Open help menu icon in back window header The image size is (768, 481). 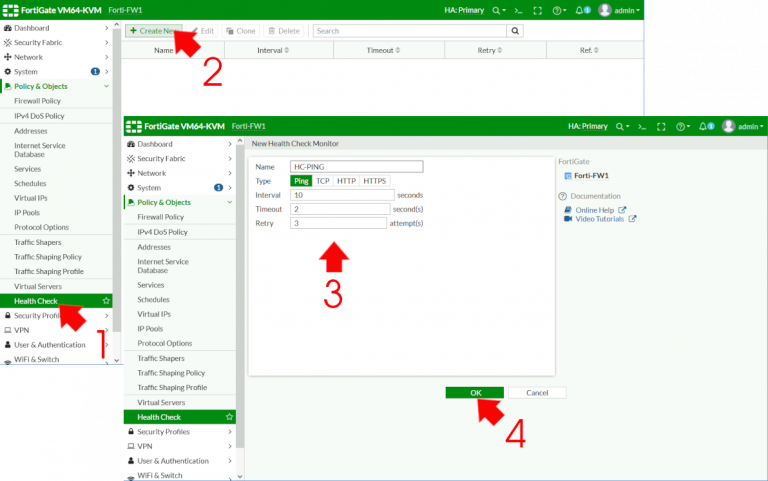click(559, 10)
